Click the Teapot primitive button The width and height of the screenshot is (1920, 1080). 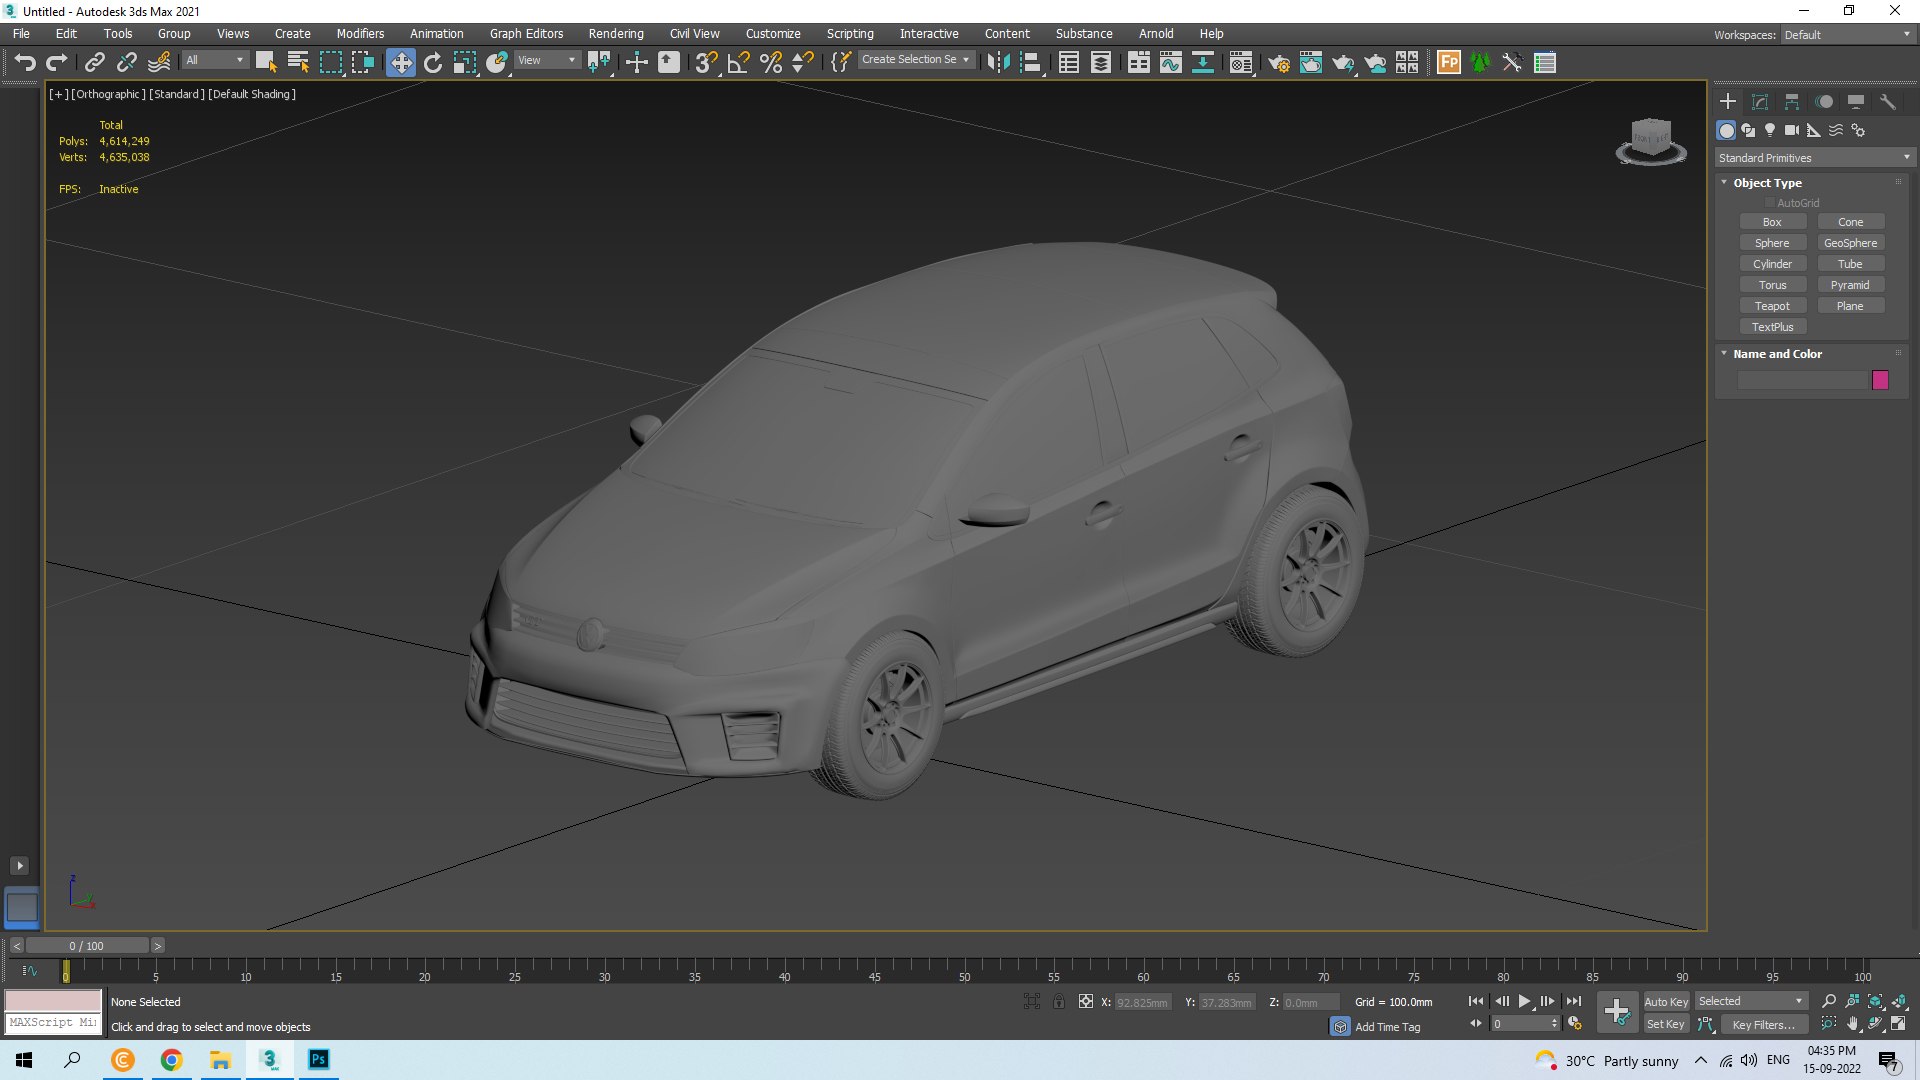pos(1771,306)
